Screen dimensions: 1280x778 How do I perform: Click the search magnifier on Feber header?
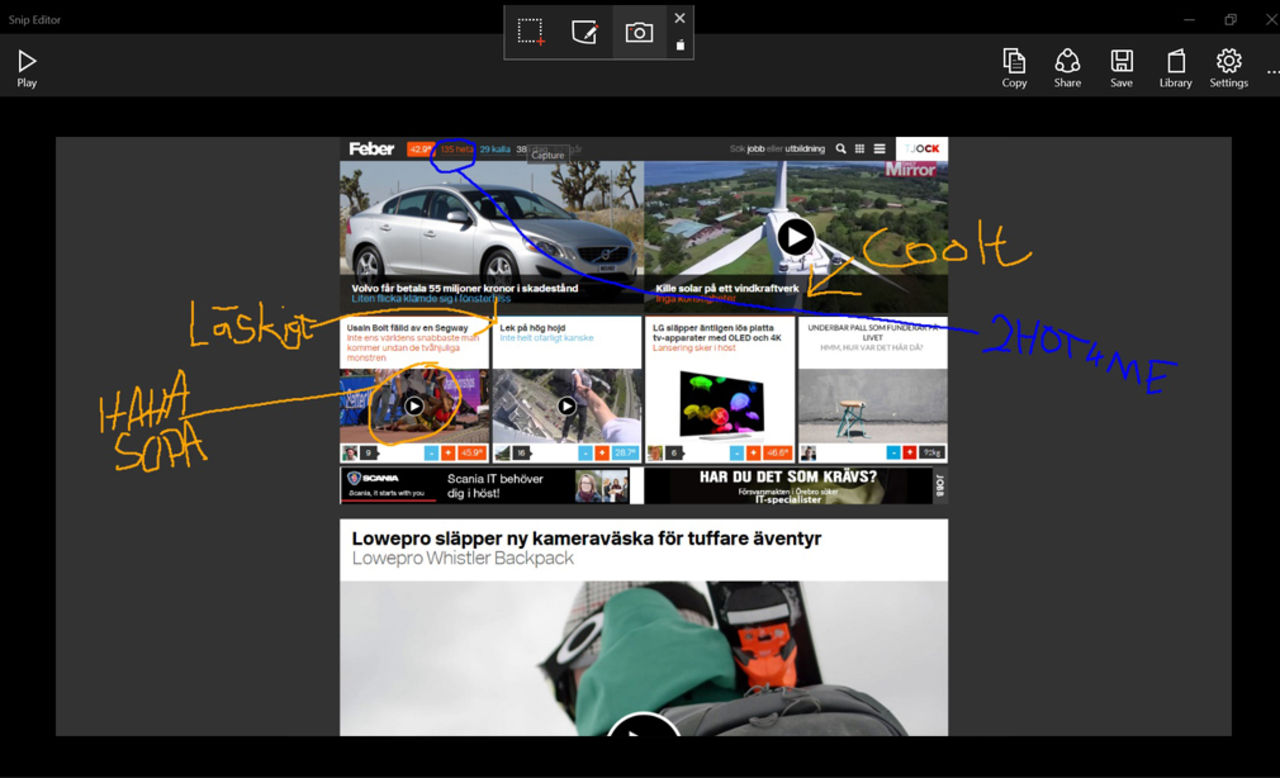click(841, 149)
